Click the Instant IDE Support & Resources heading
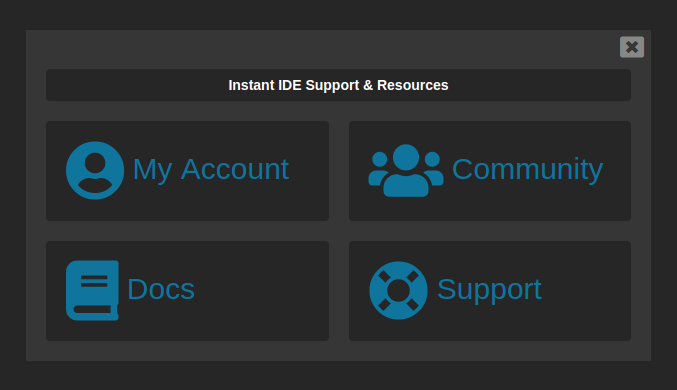 pos(338,85)
